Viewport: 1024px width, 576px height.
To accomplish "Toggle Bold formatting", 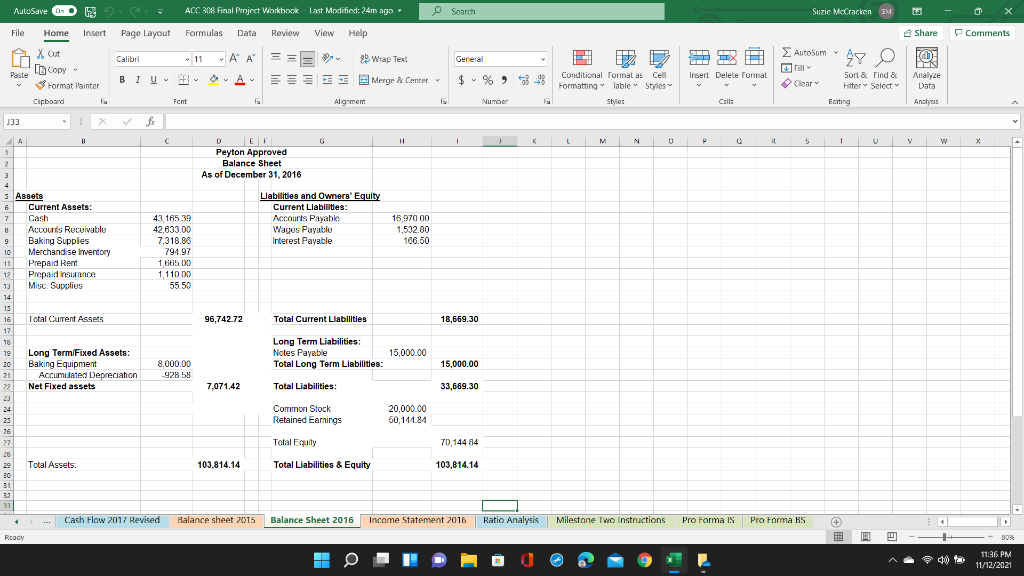I will (123, 79).
